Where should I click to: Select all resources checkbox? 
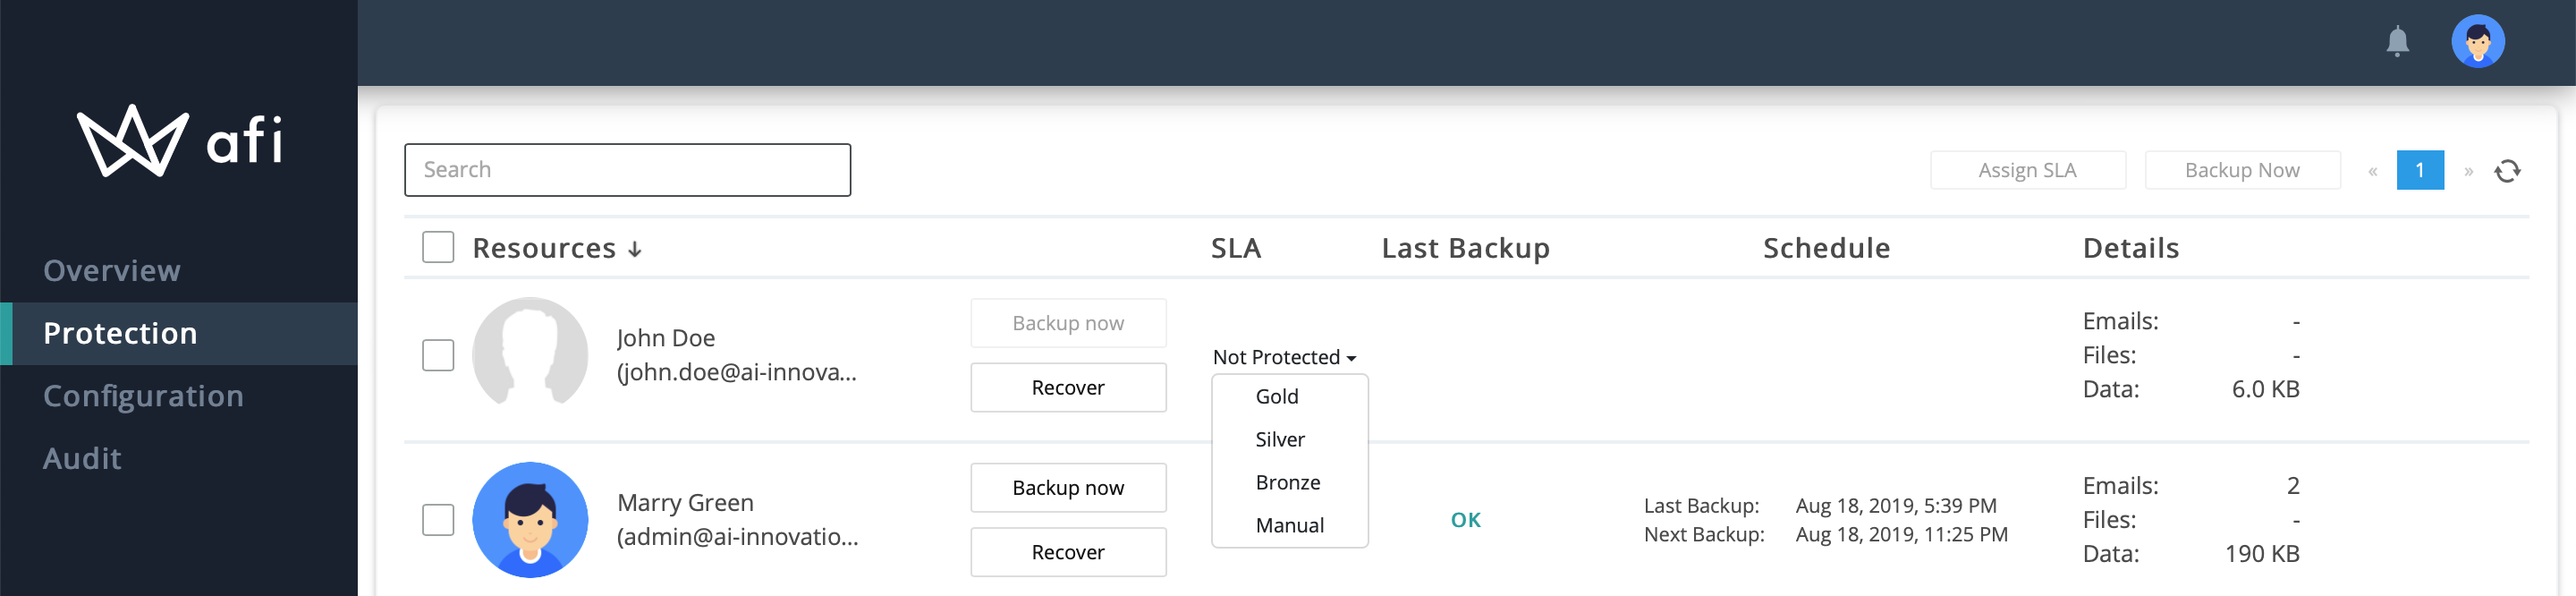coord(438,247)
